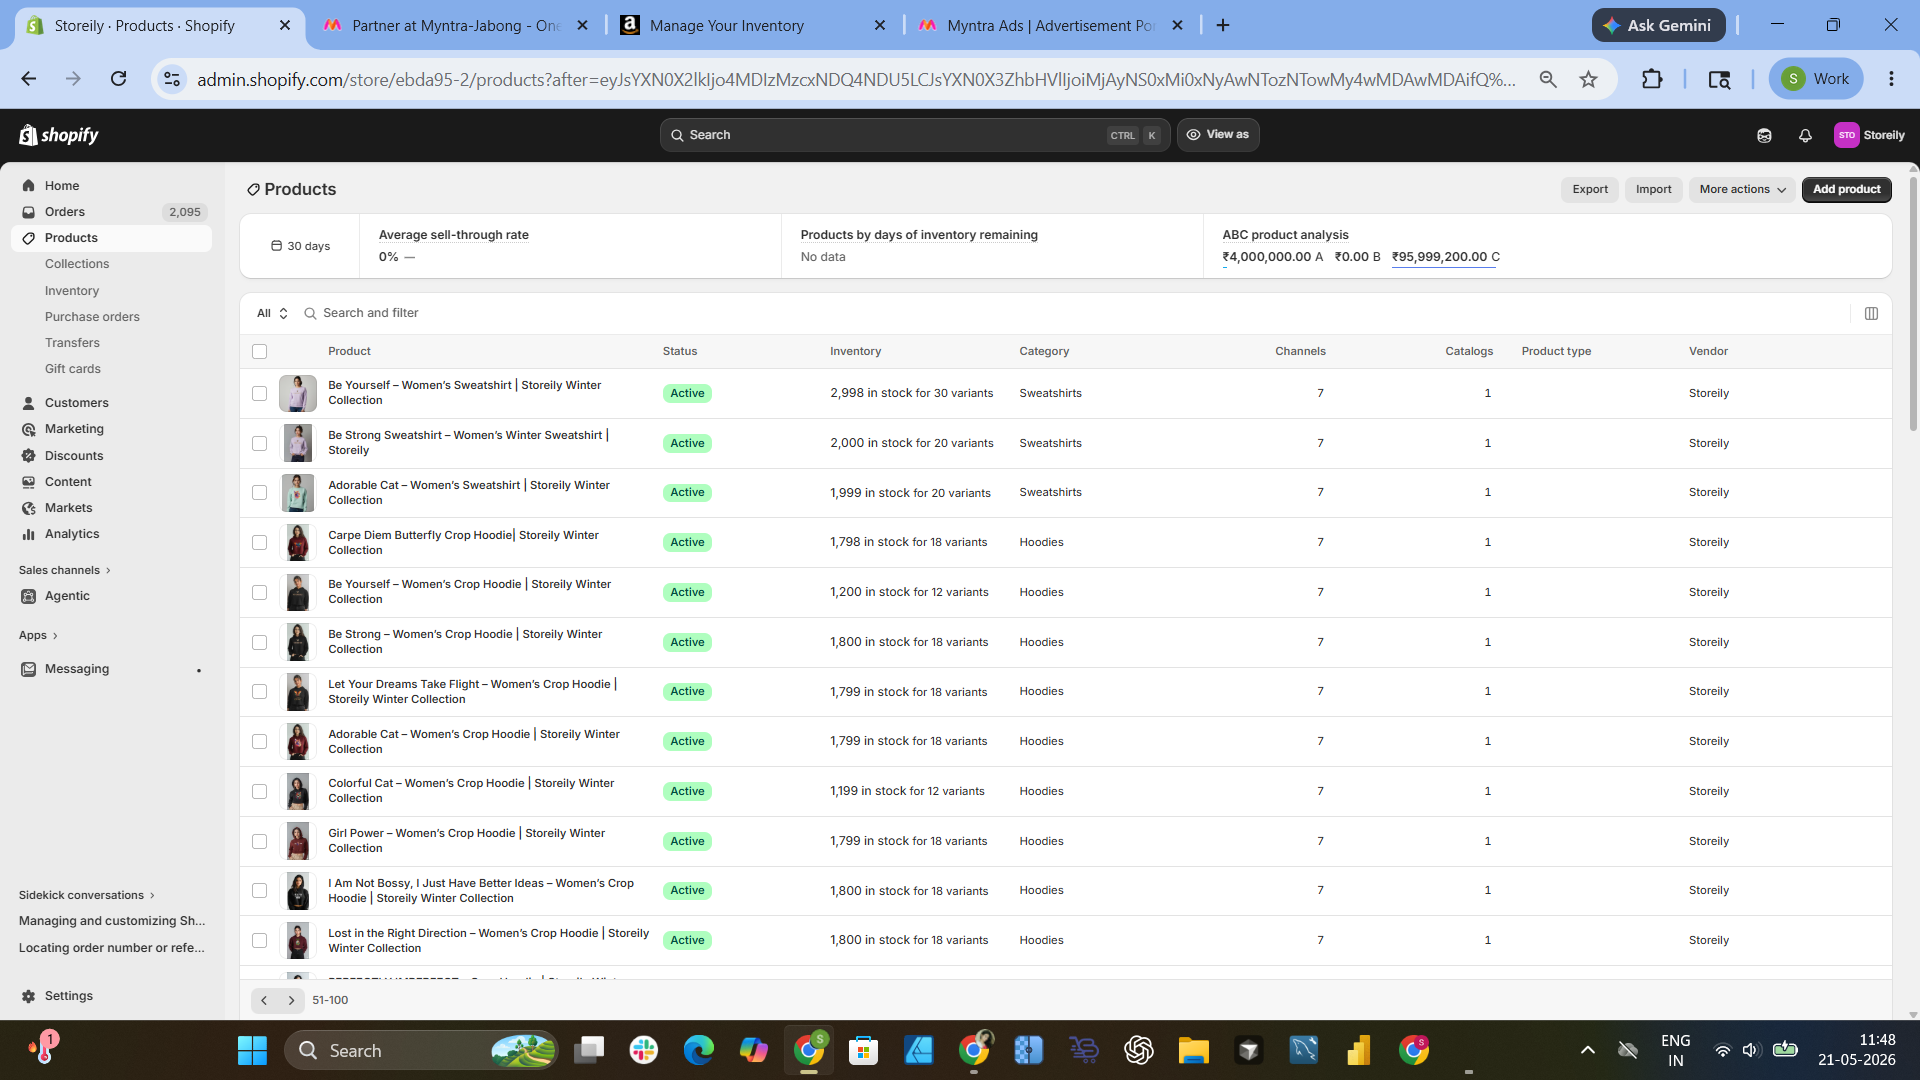Open the All views dropdown
The image size is (1920, 1080).
tap(272, 314)
